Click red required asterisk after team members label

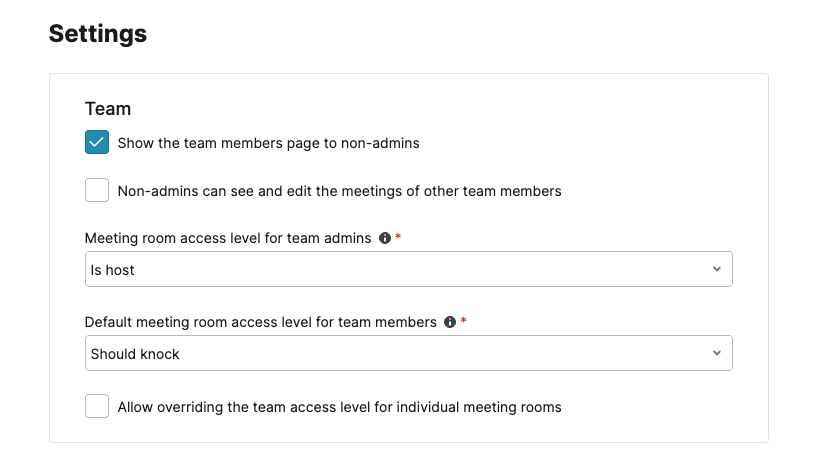(464, 323)
